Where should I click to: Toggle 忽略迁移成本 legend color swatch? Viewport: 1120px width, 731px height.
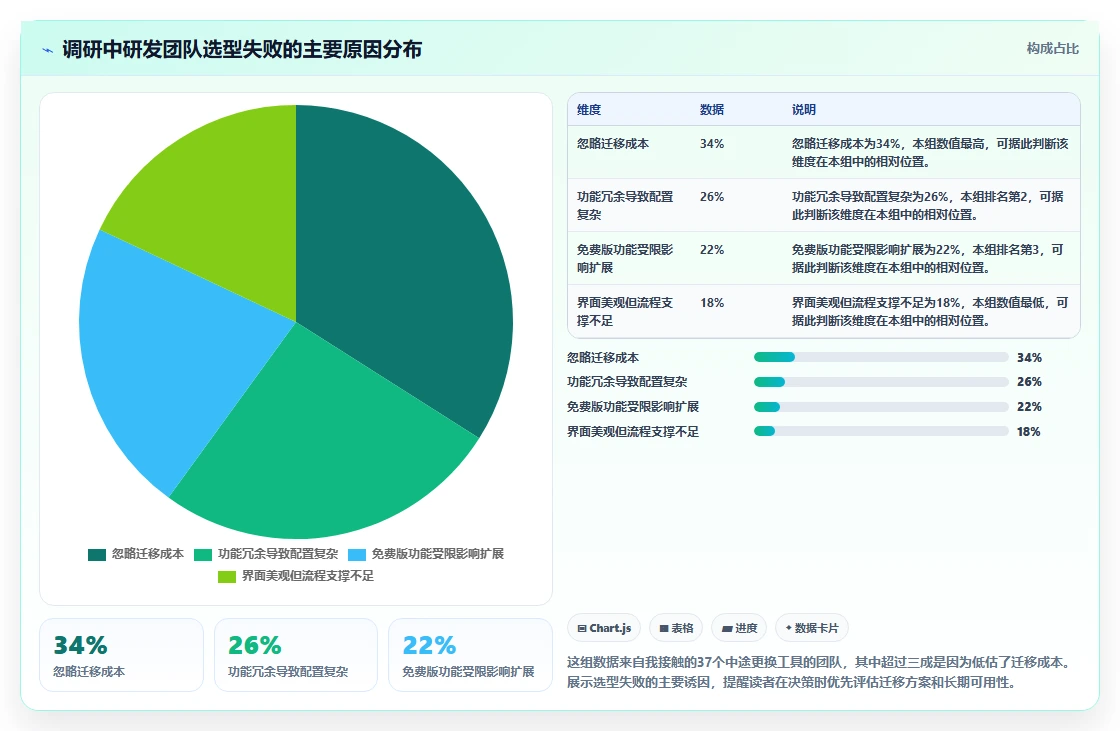point(96,555)
